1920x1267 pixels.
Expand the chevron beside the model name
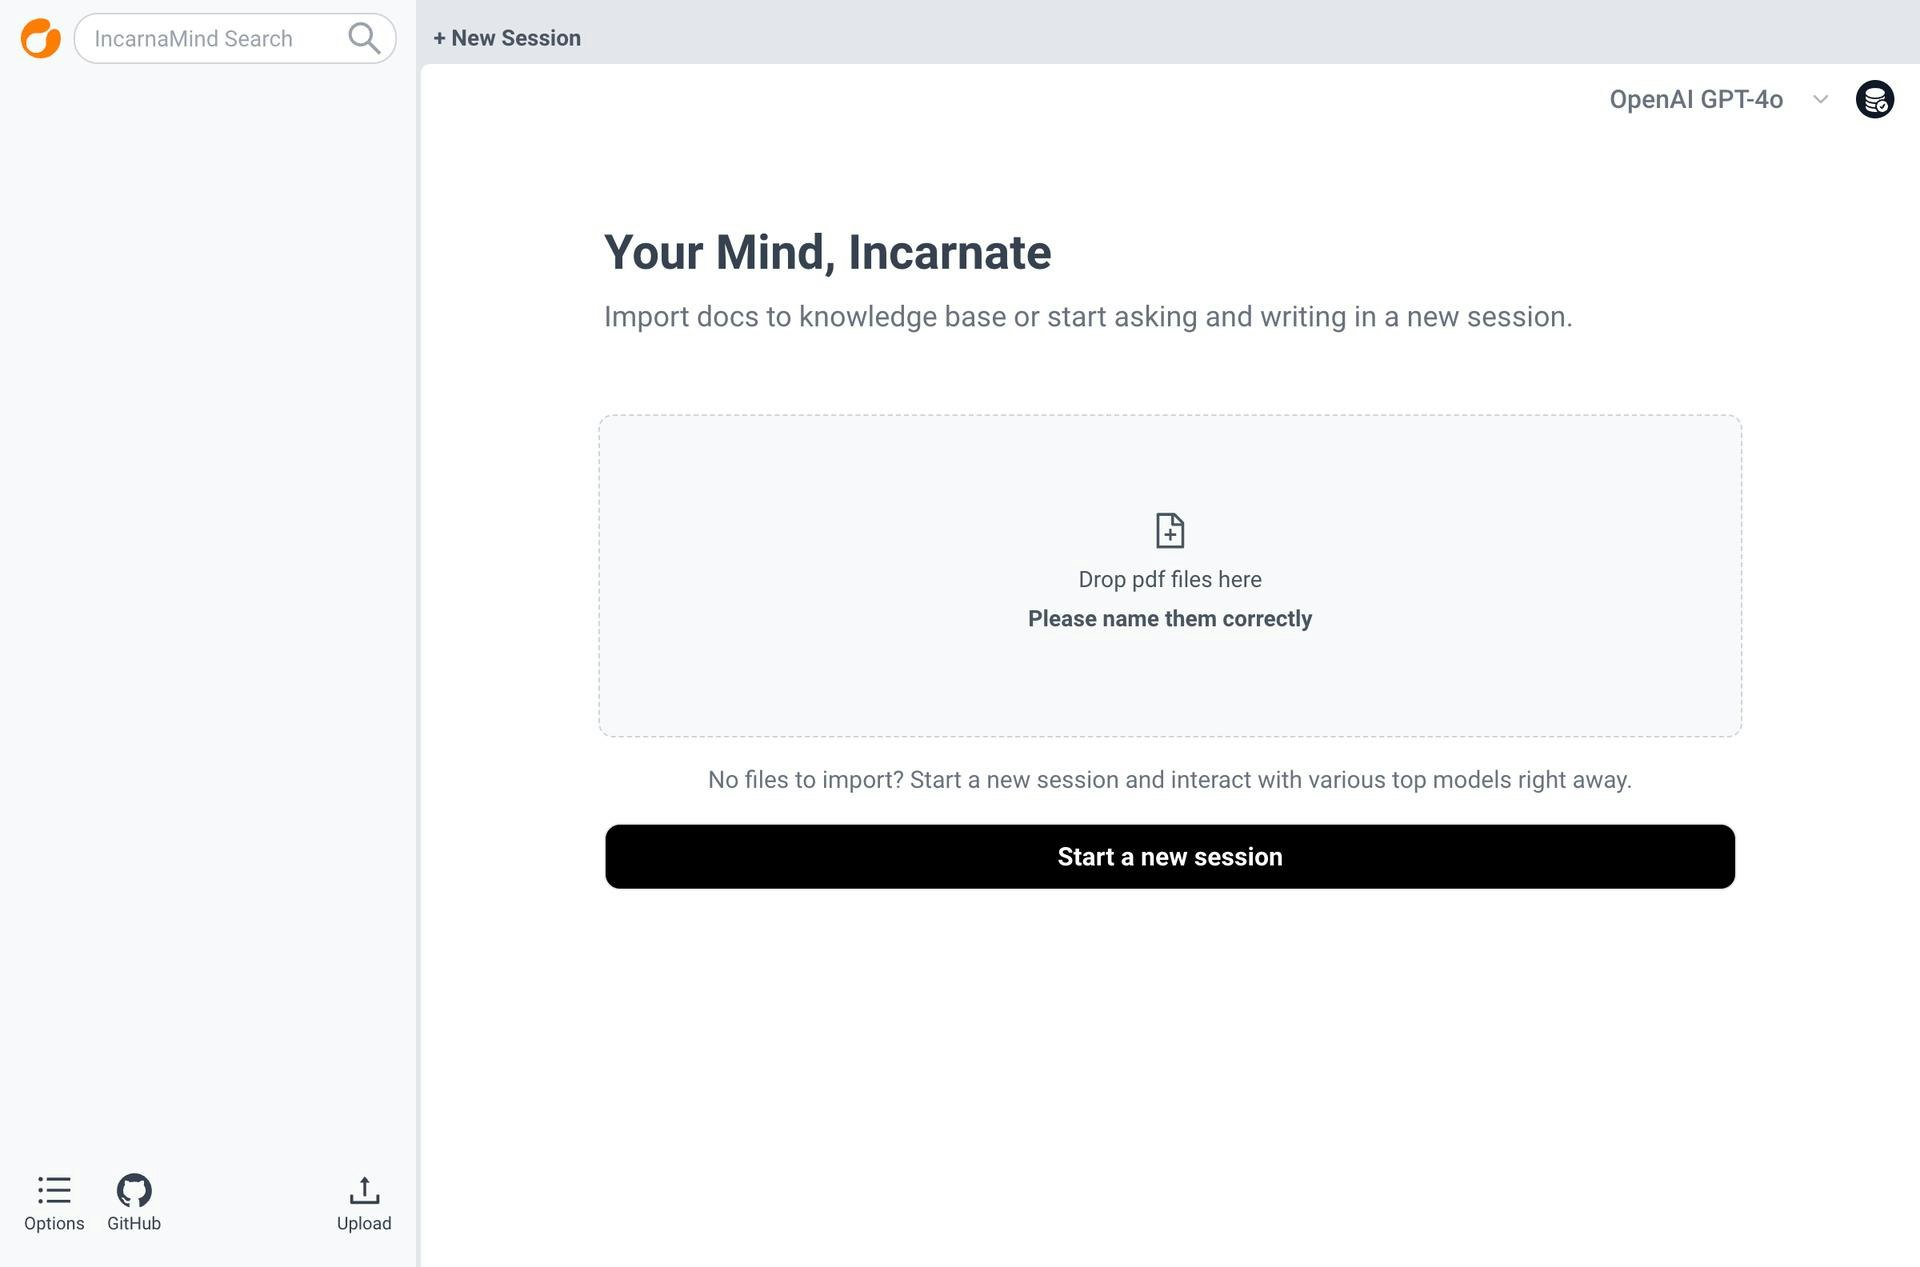pos(1820,99)
